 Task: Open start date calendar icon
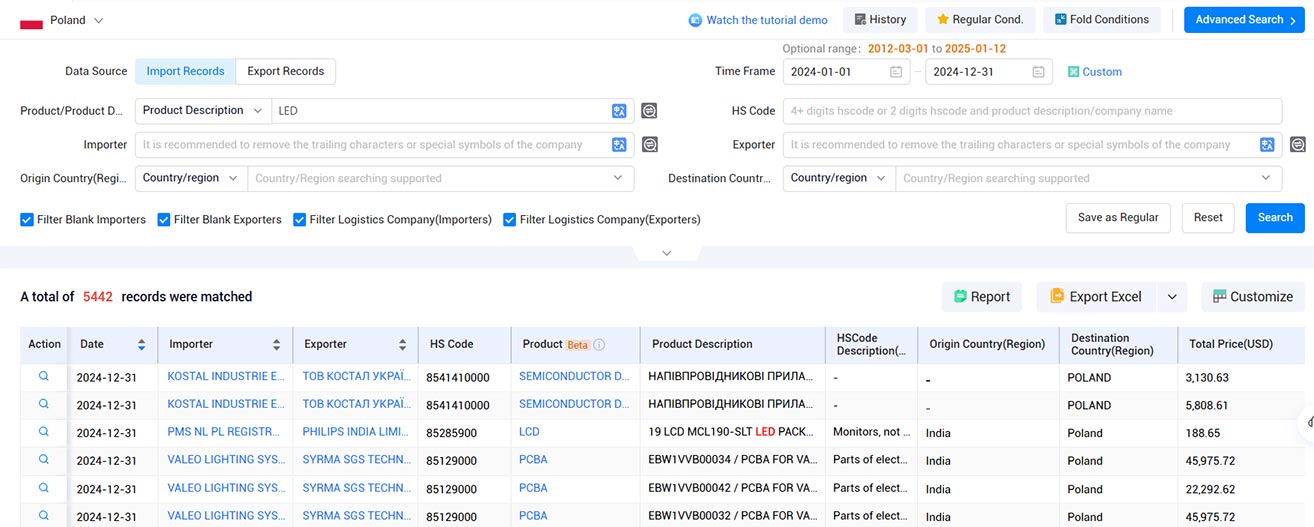pyautogui.click(x=896, y=72)
